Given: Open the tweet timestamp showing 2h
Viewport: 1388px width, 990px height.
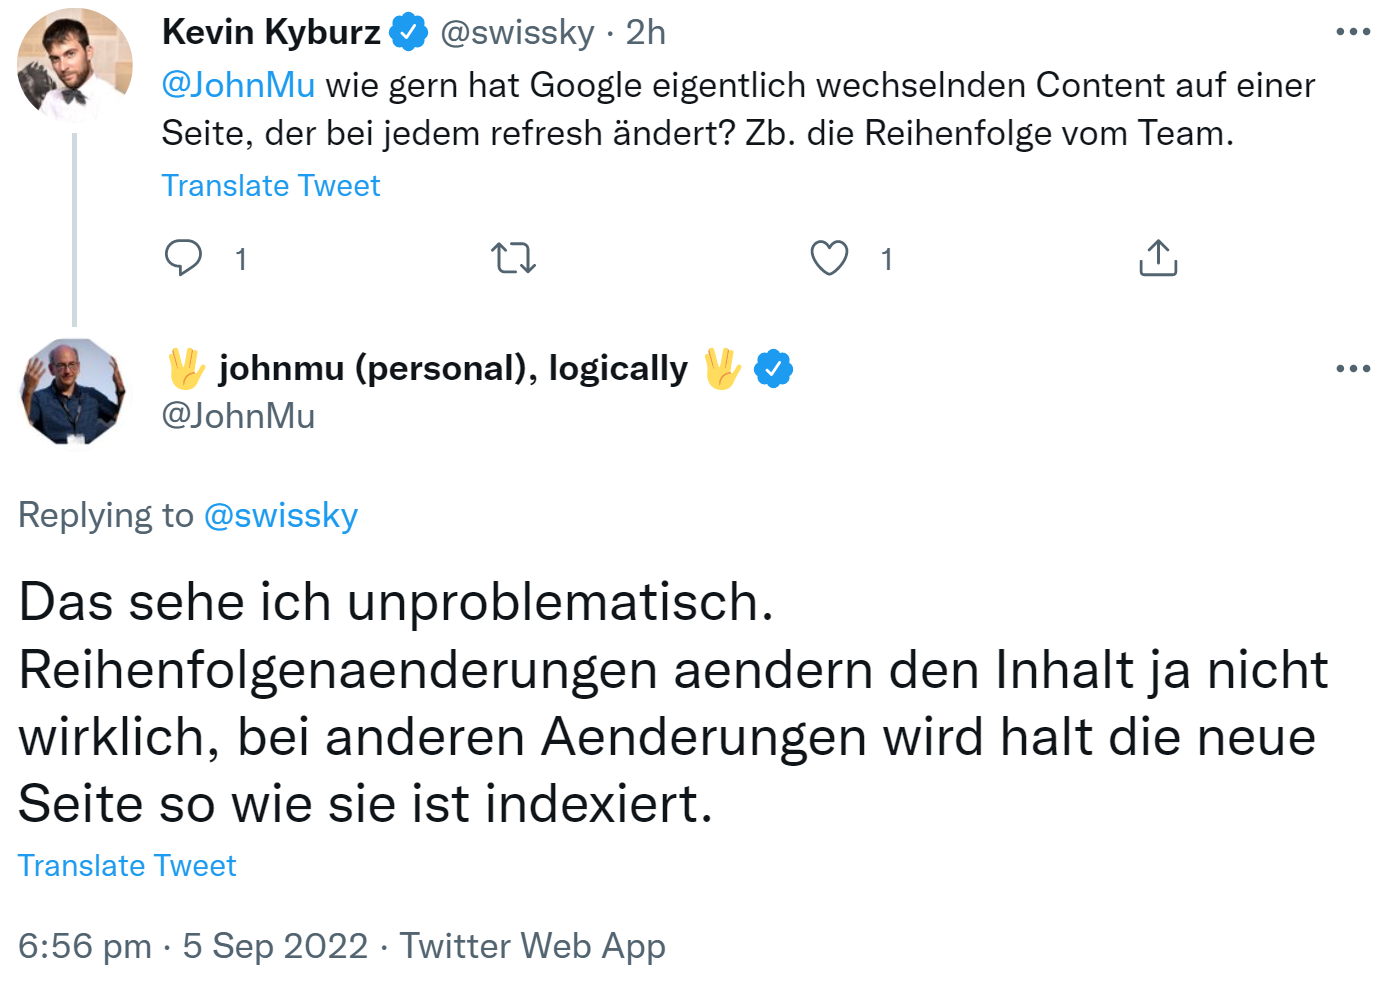Looking at the screenshot, I should pyautogui.click(x=645, y=30).
